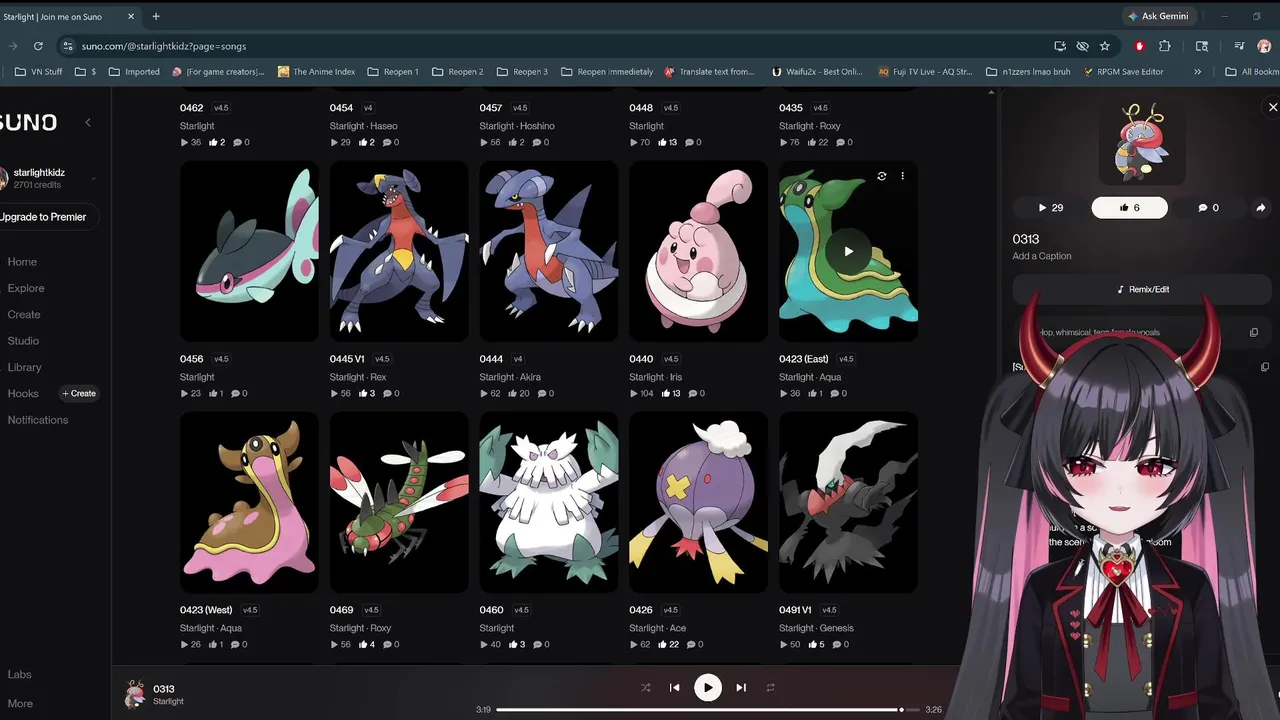Open the Reopen 1 bookmarks folder
The height and width of the screenshot is (720, 1280).
[x=393, y=72]
